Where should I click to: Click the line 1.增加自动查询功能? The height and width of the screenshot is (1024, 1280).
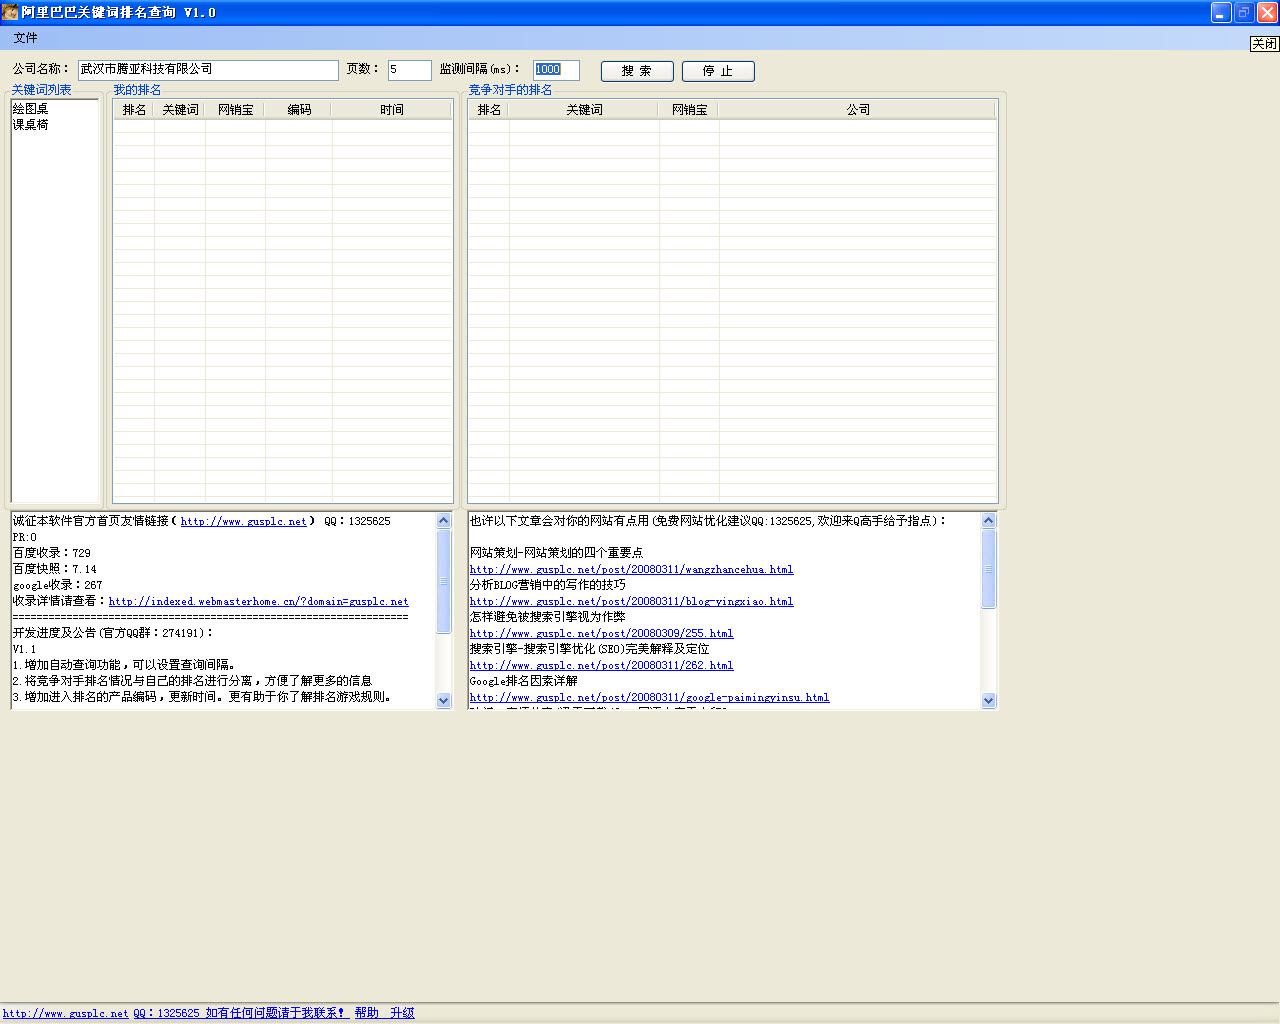(x=125, y=665)
